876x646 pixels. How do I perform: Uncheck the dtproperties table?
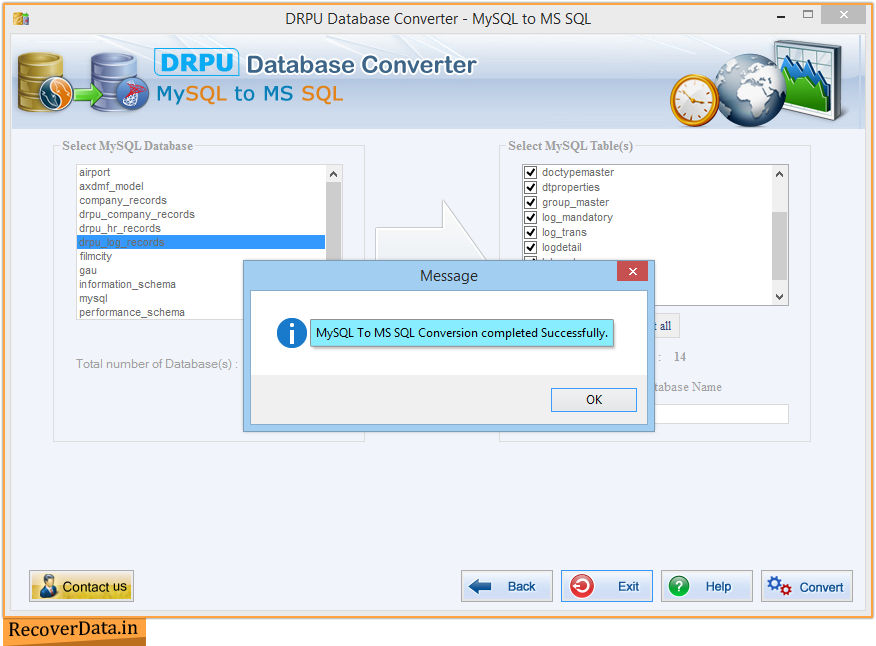pyautogui.click(x=531, y=187)
